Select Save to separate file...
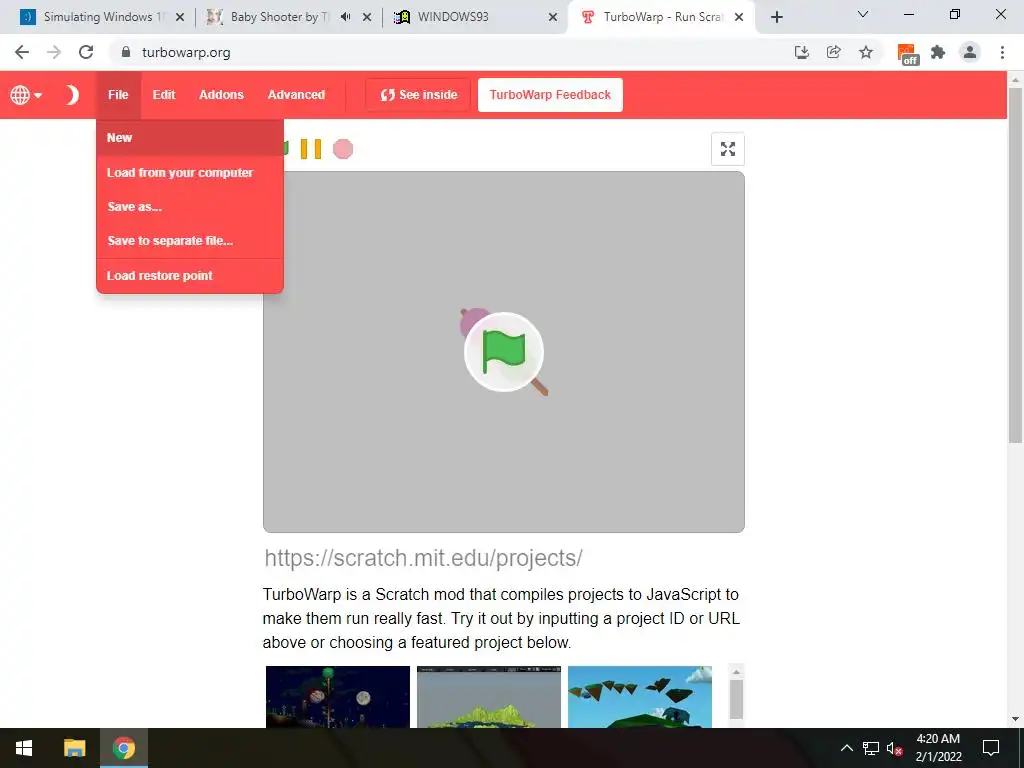Image resolution: width=1024 pixels, height=768 pixels. point(190,240)
